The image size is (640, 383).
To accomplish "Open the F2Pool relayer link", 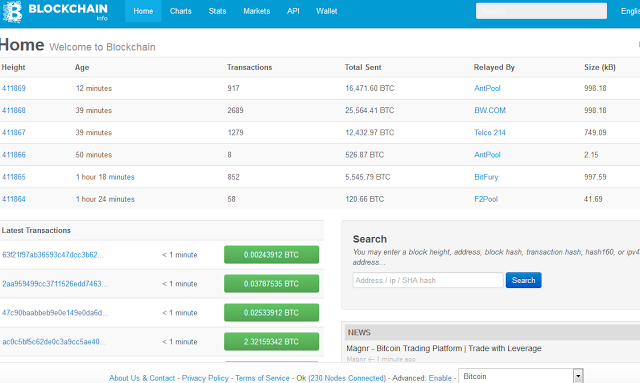I will pyautogui.click(x=486, y=199).
